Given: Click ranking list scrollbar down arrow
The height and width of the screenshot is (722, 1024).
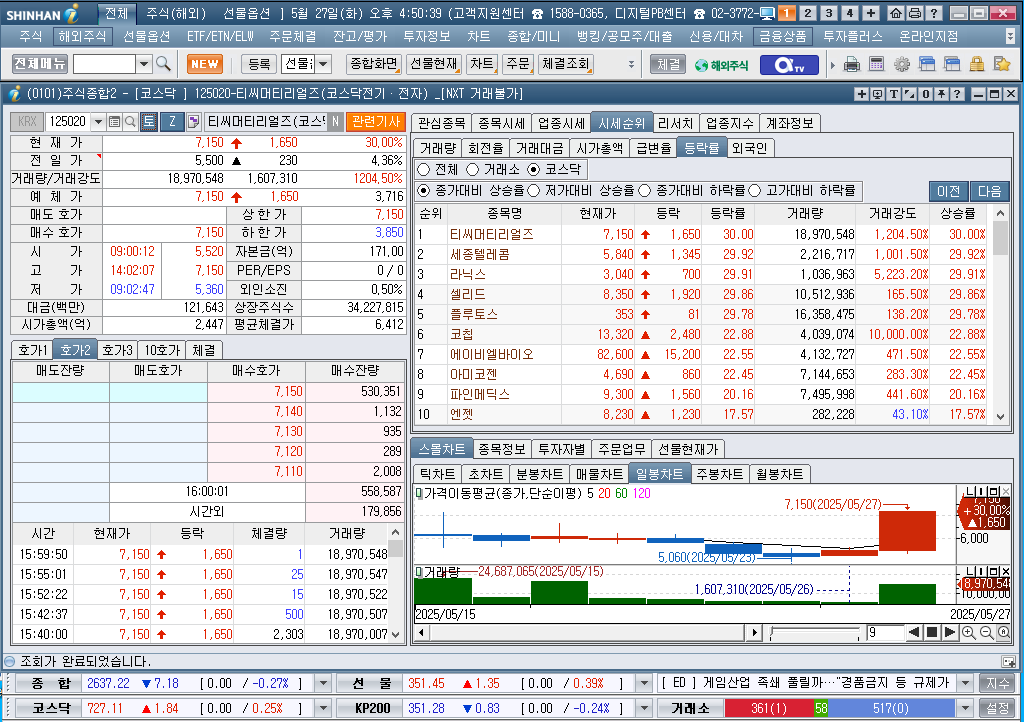Looking at the screenshot, I should [1000, 416].
